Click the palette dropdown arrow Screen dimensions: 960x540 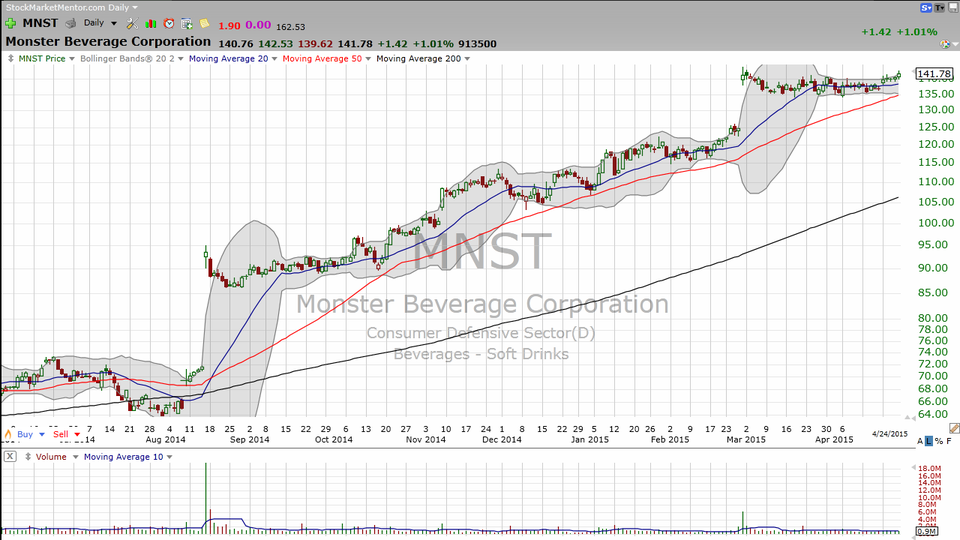pyautogui.click(x=955, y=45)
